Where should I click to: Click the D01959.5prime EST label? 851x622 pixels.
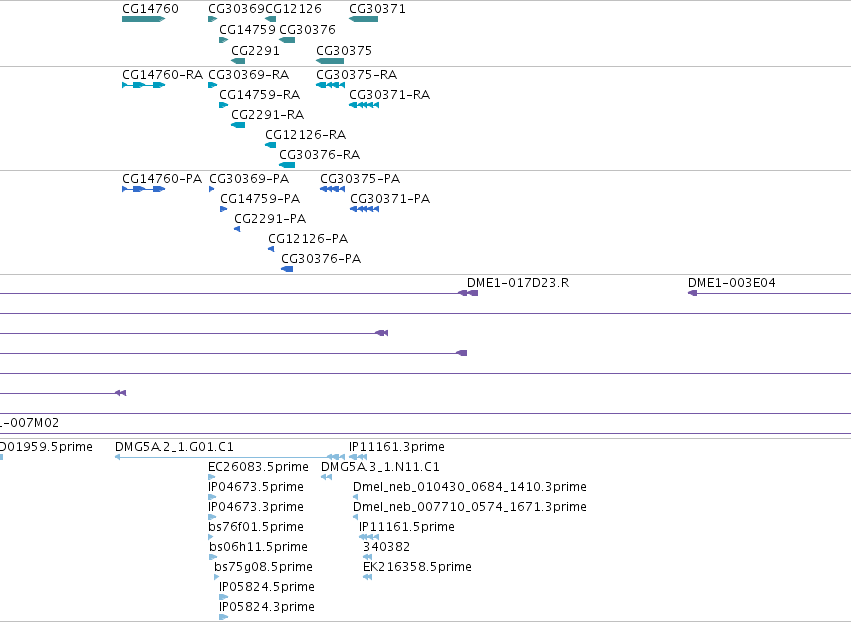click(x=46, y=447)
